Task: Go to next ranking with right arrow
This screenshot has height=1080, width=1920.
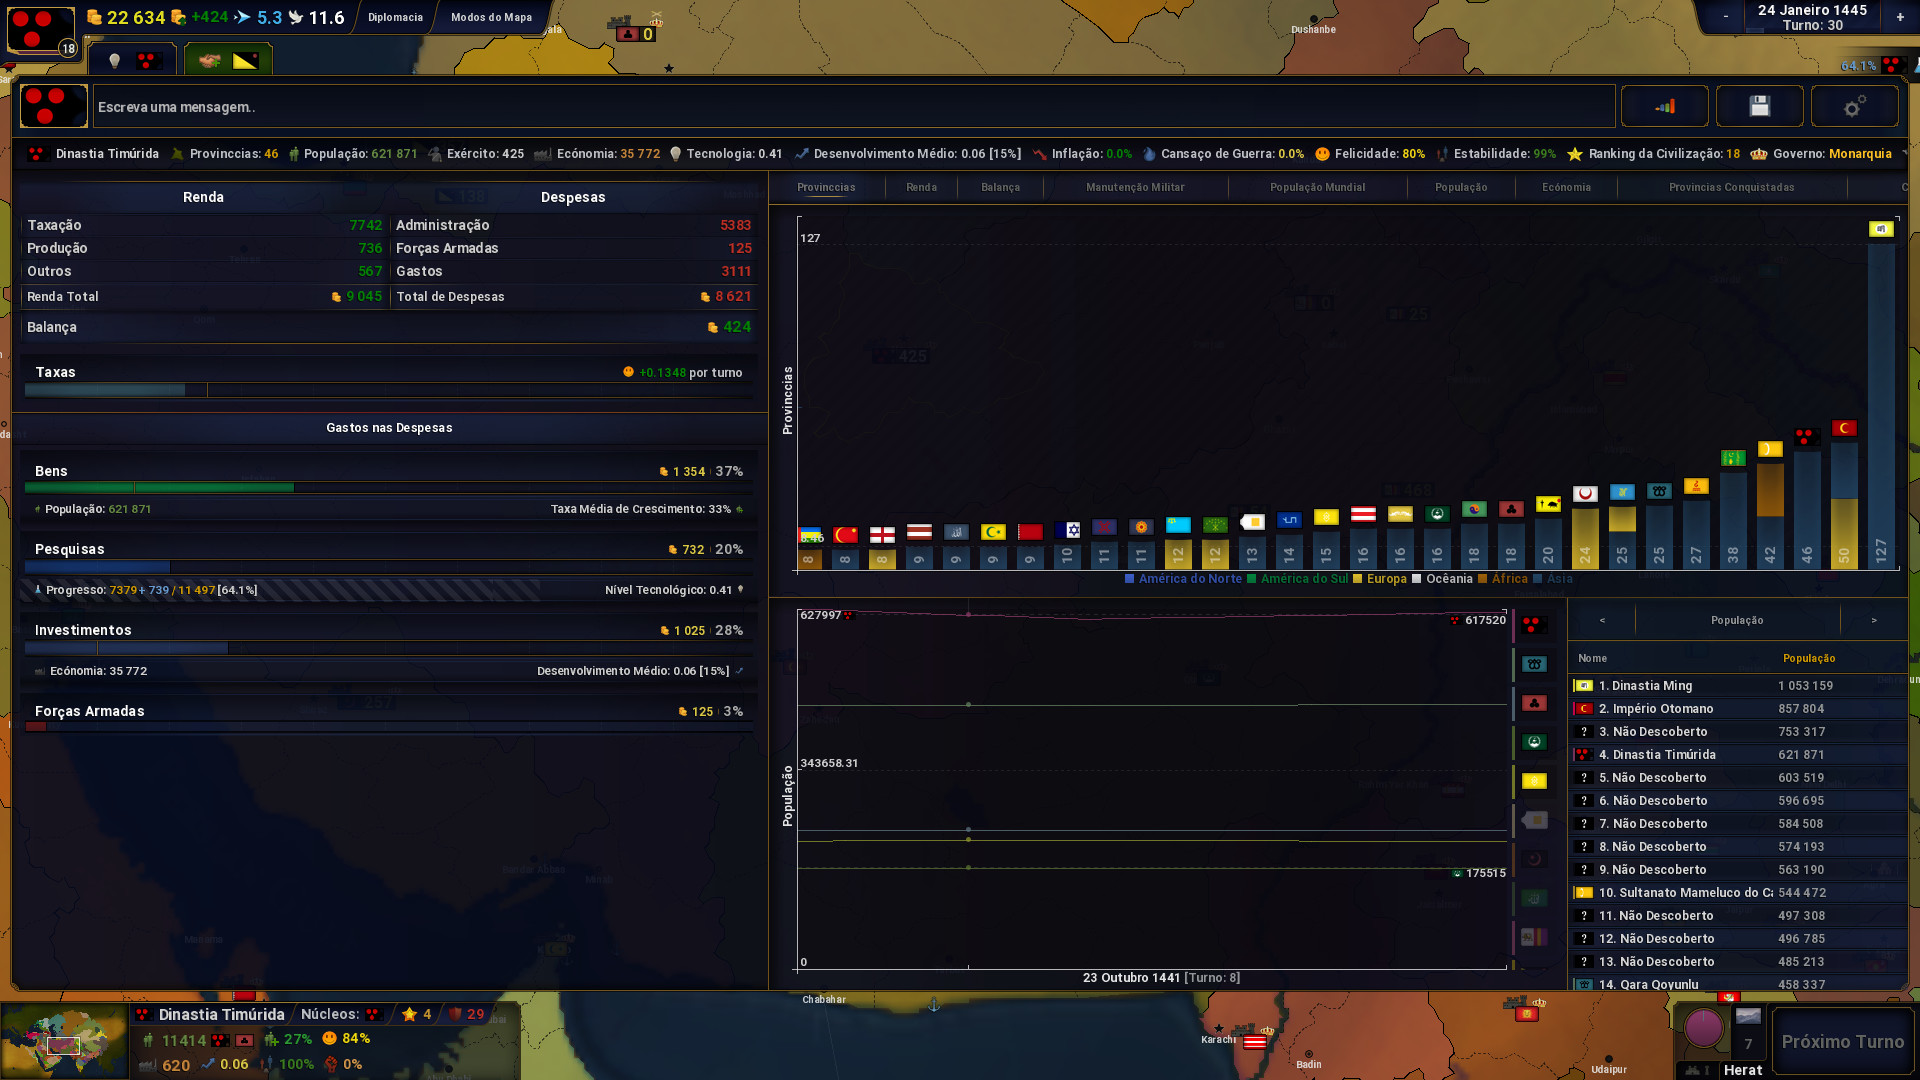Action: tap(1873, 621)
